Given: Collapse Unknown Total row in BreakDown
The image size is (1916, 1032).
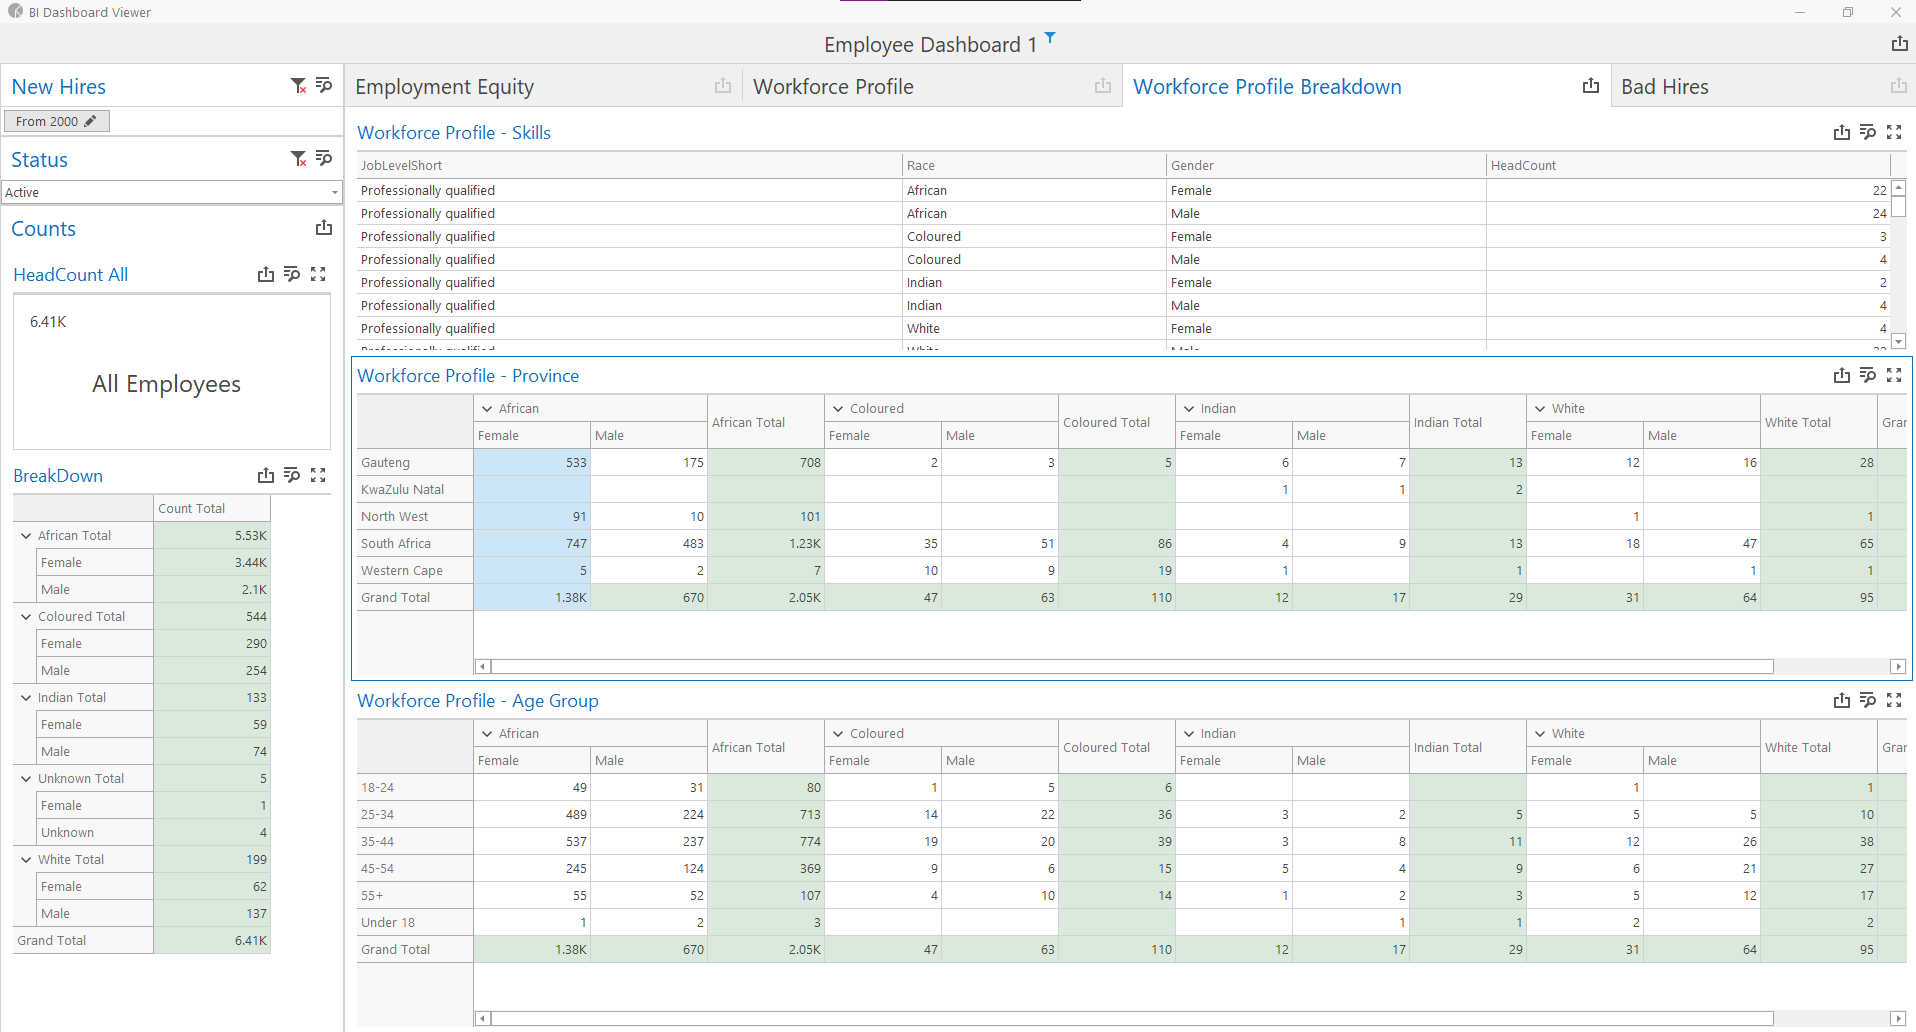Looking at the screenshot, I should click(x=26, y=779).
